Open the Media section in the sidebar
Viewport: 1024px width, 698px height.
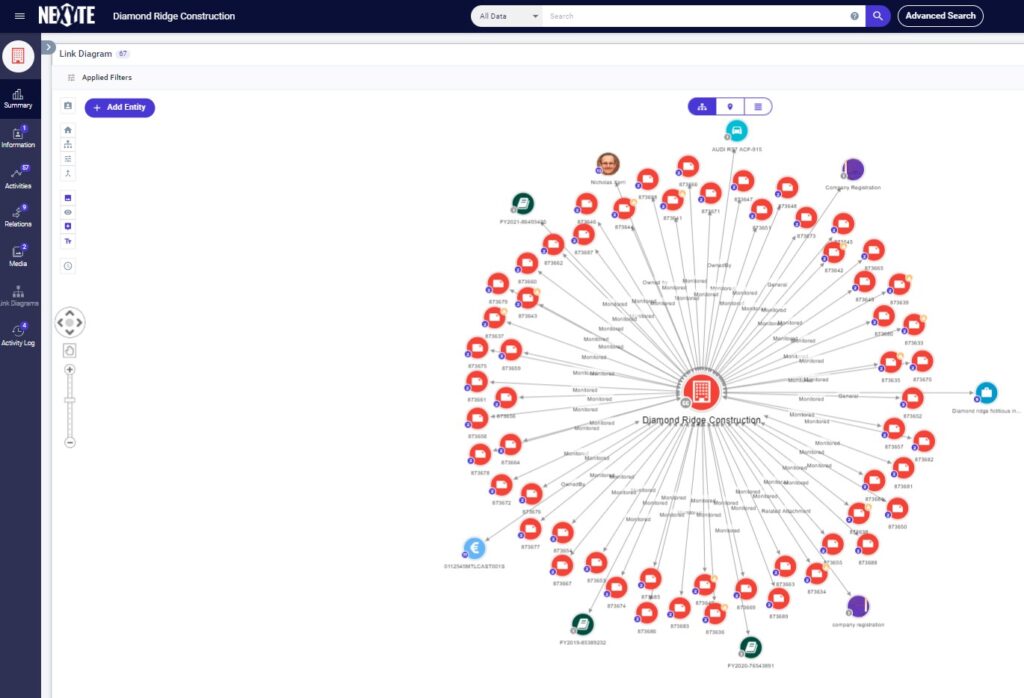18,257
